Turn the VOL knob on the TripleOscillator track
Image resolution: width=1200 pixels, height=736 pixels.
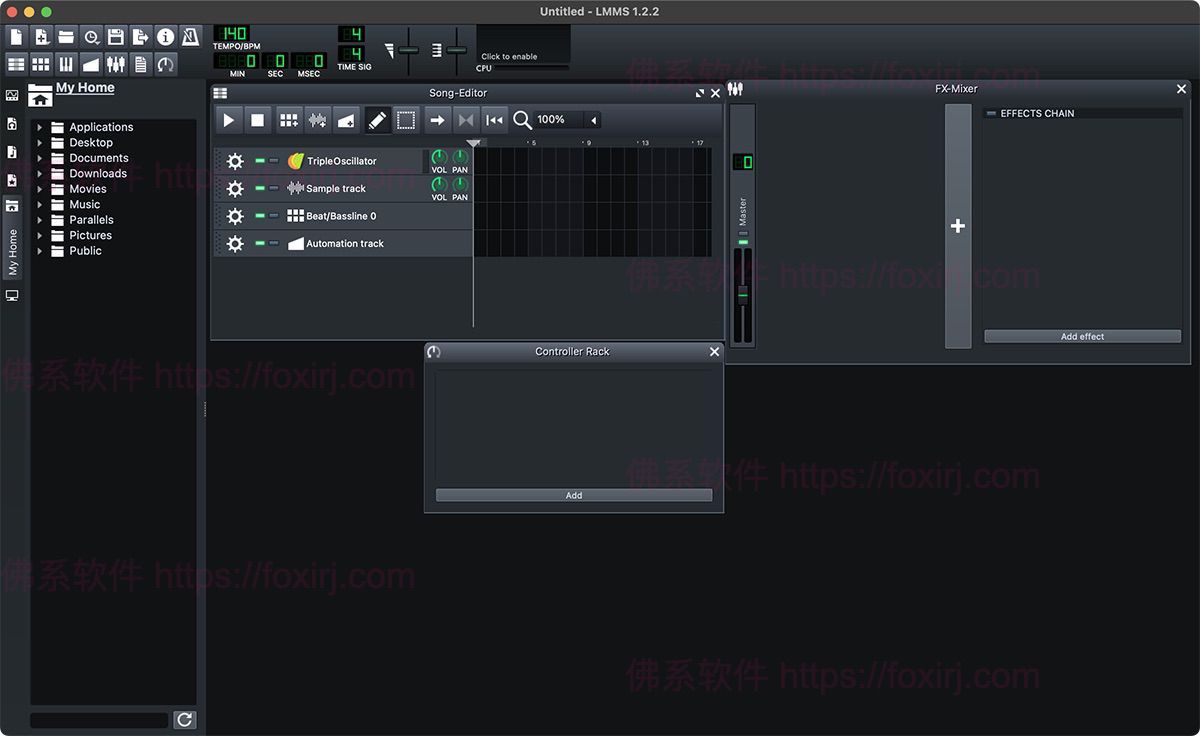coord(439,158)
